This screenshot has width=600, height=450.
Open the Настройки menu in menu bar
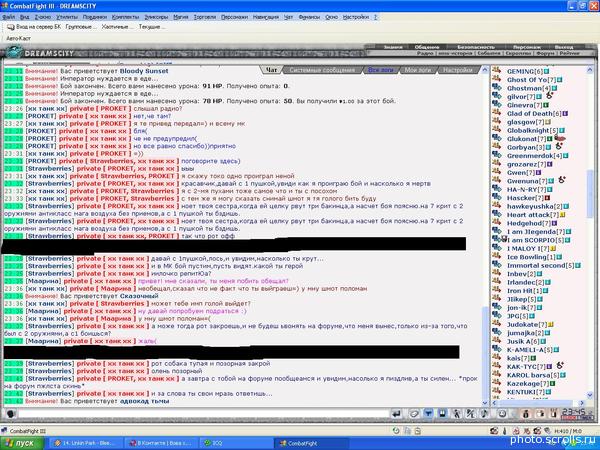click(x=356, y=17)
